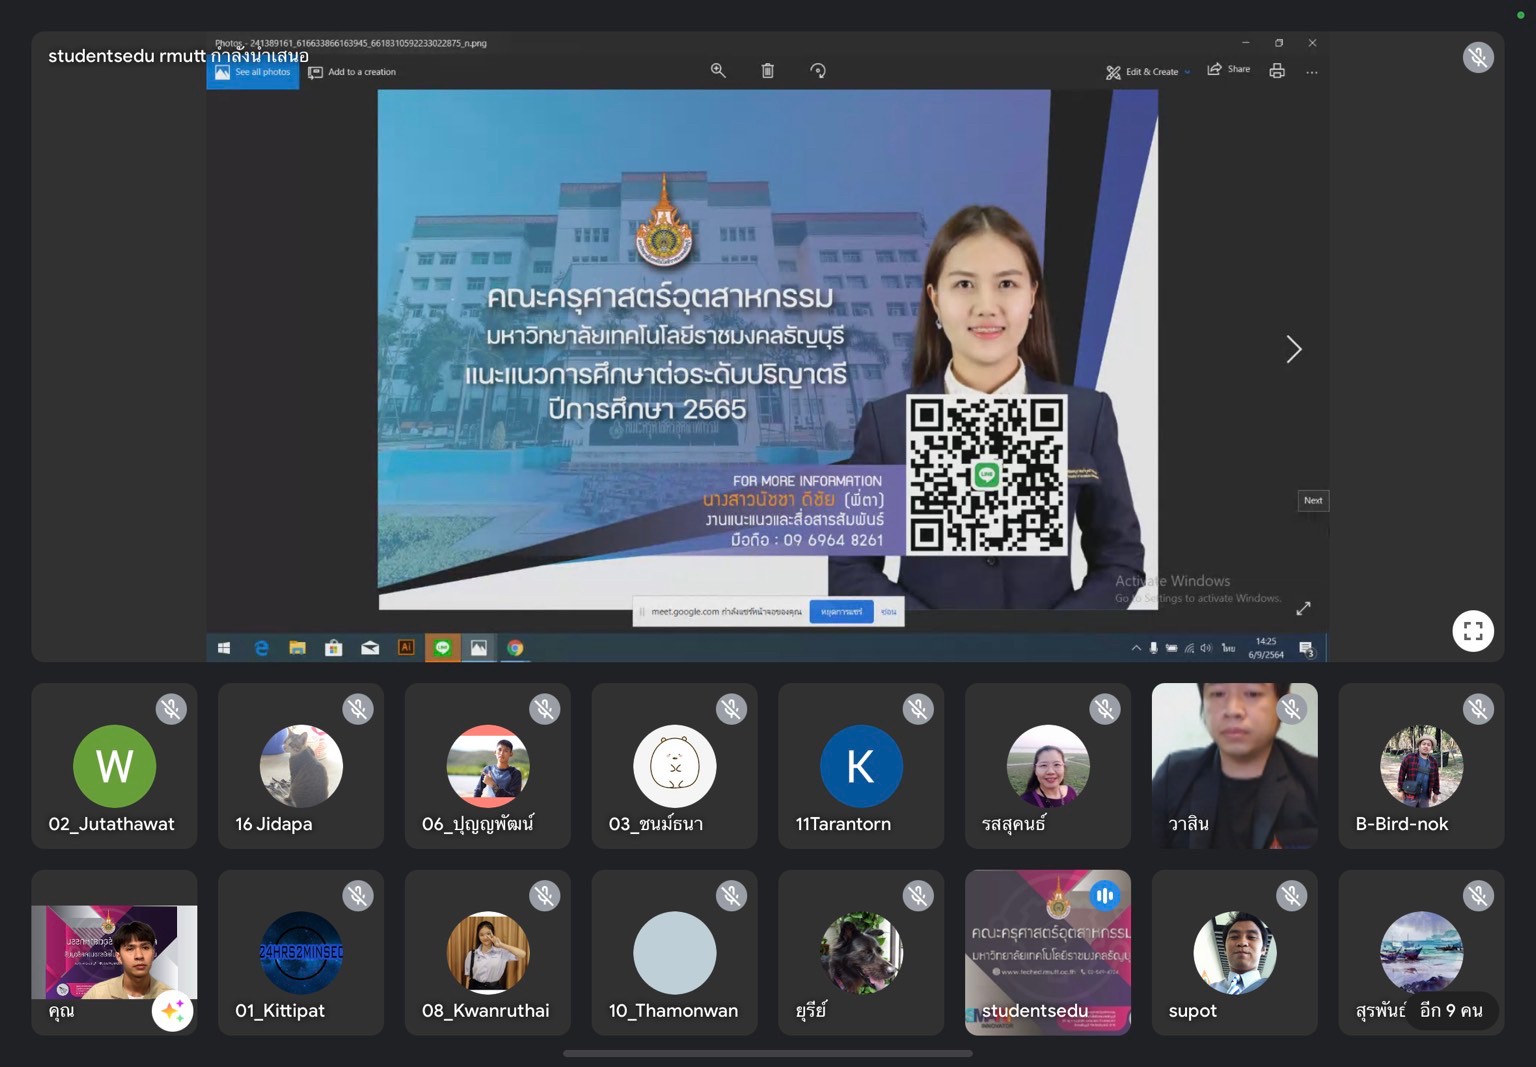Open LINE app in shared taskbar
1536x1067 pixels.
pos(442,648)
